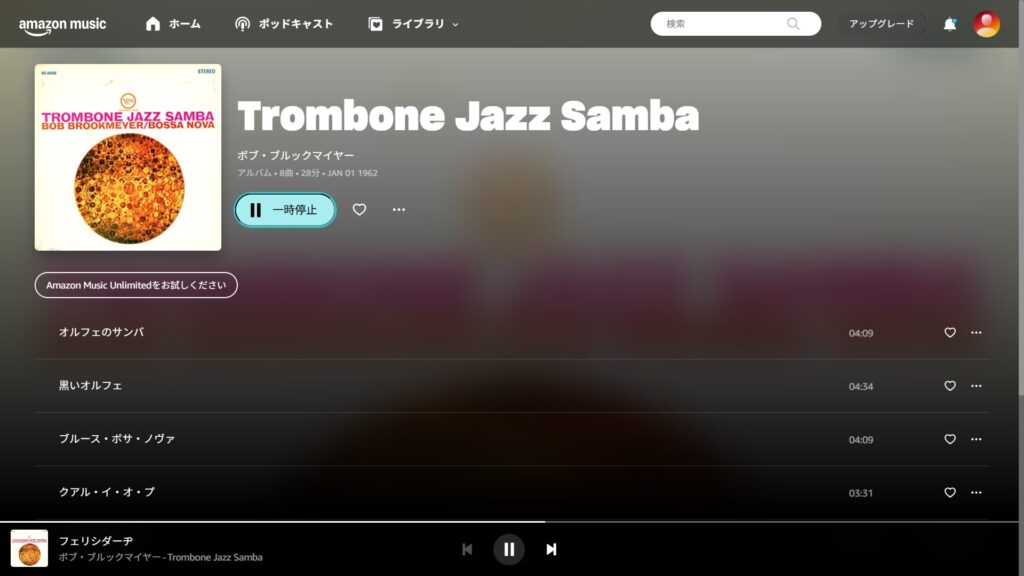Viewport: 1024px width, 576px height.
Task: Click the notification bell icon
Action: click(950, 24)
